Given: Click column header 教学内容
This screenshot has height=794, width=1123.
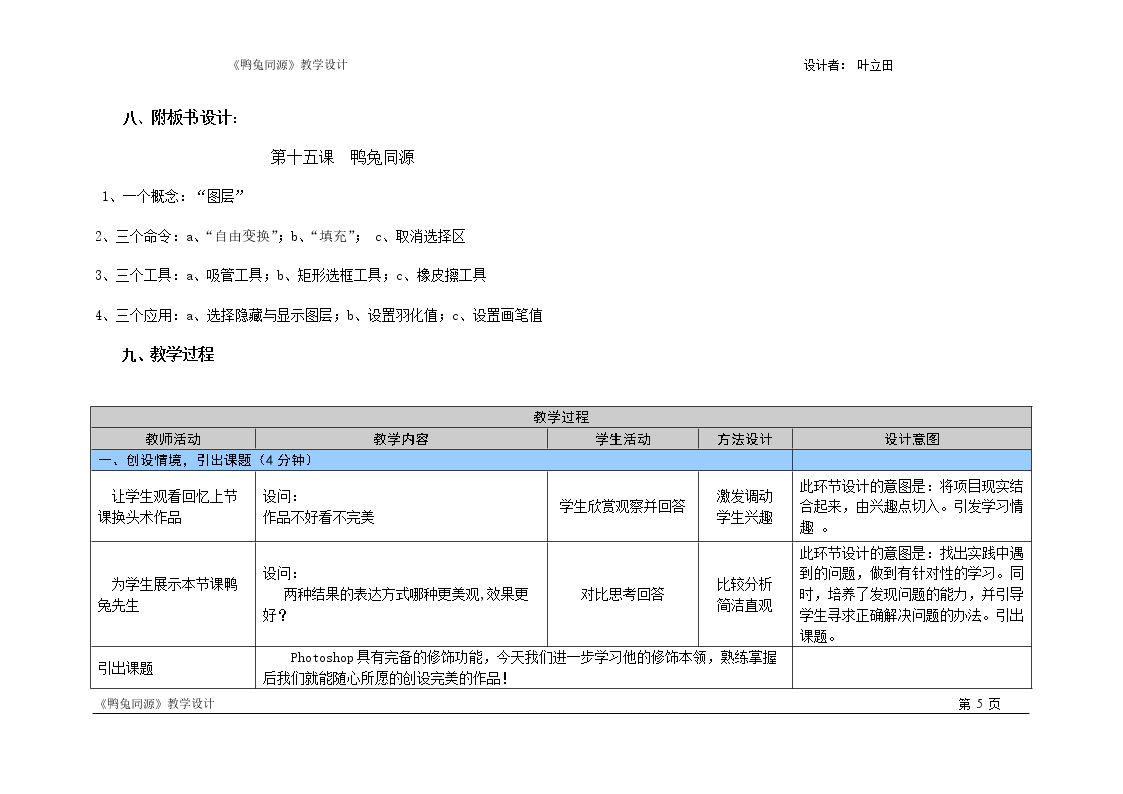Looking at the screenshot, I should [401, 439].
